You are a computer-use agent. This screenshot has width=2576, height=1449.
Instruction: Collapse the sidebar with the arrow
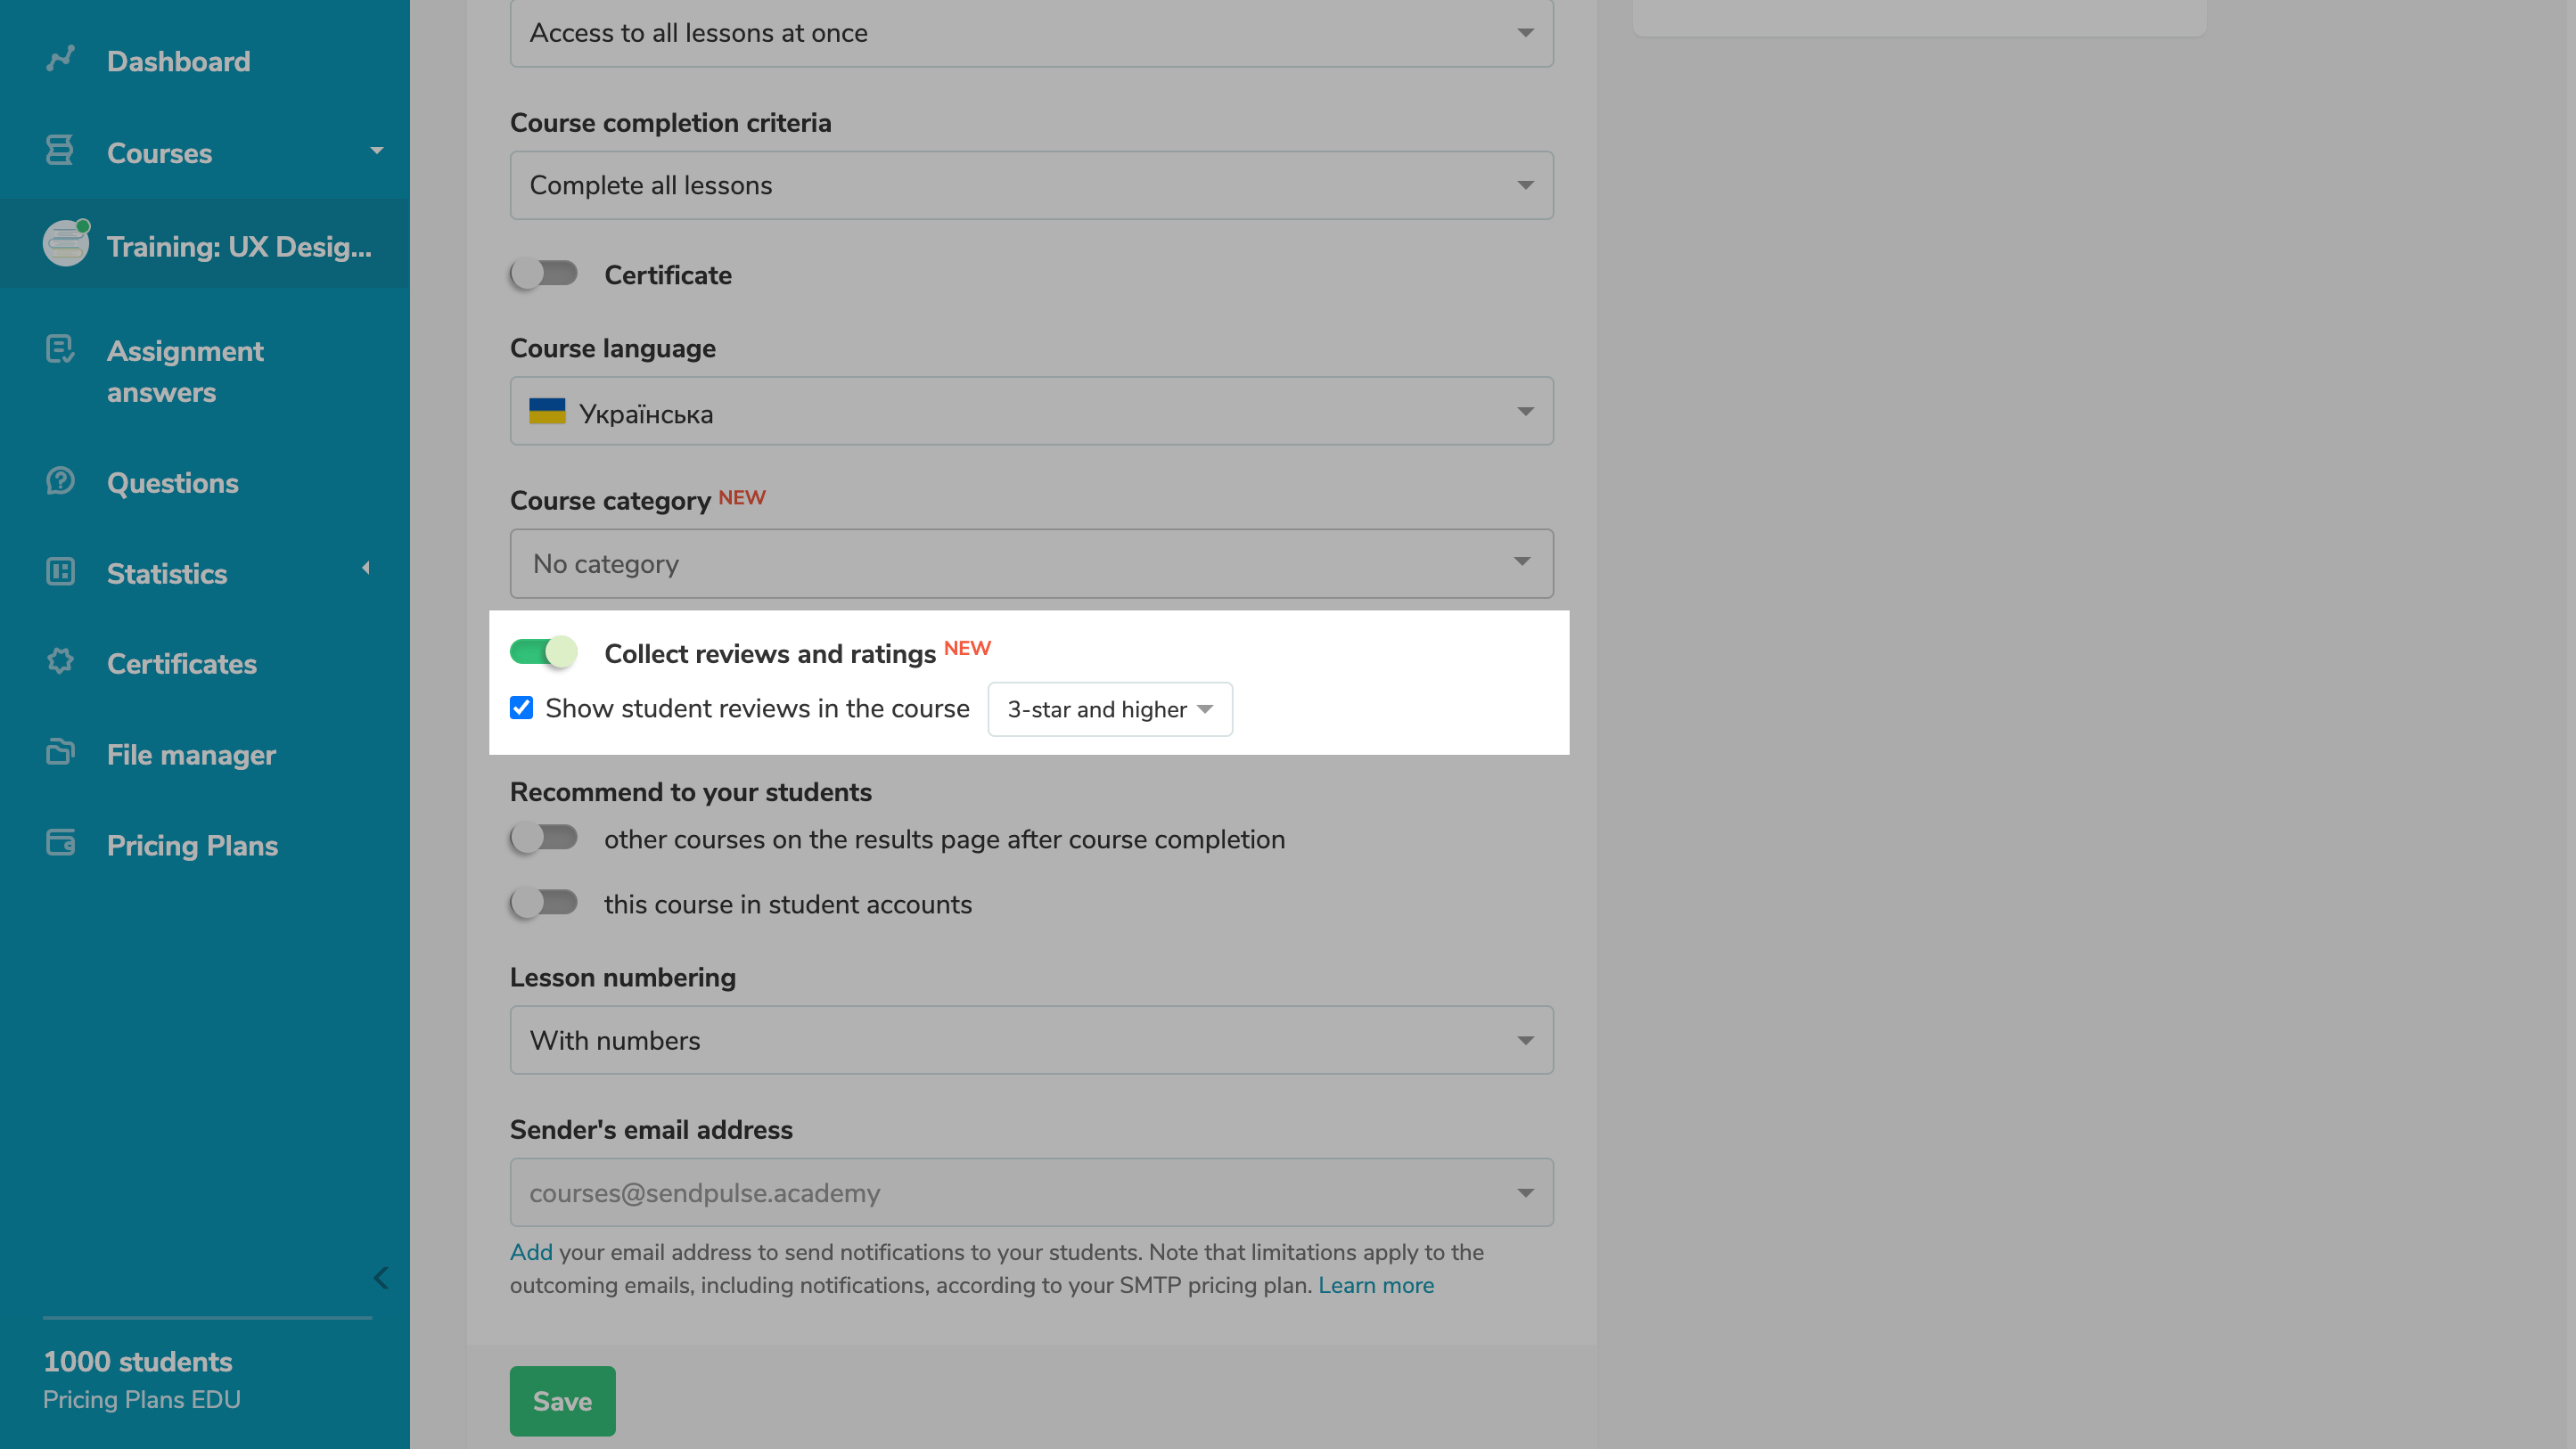pos(381,1277)
